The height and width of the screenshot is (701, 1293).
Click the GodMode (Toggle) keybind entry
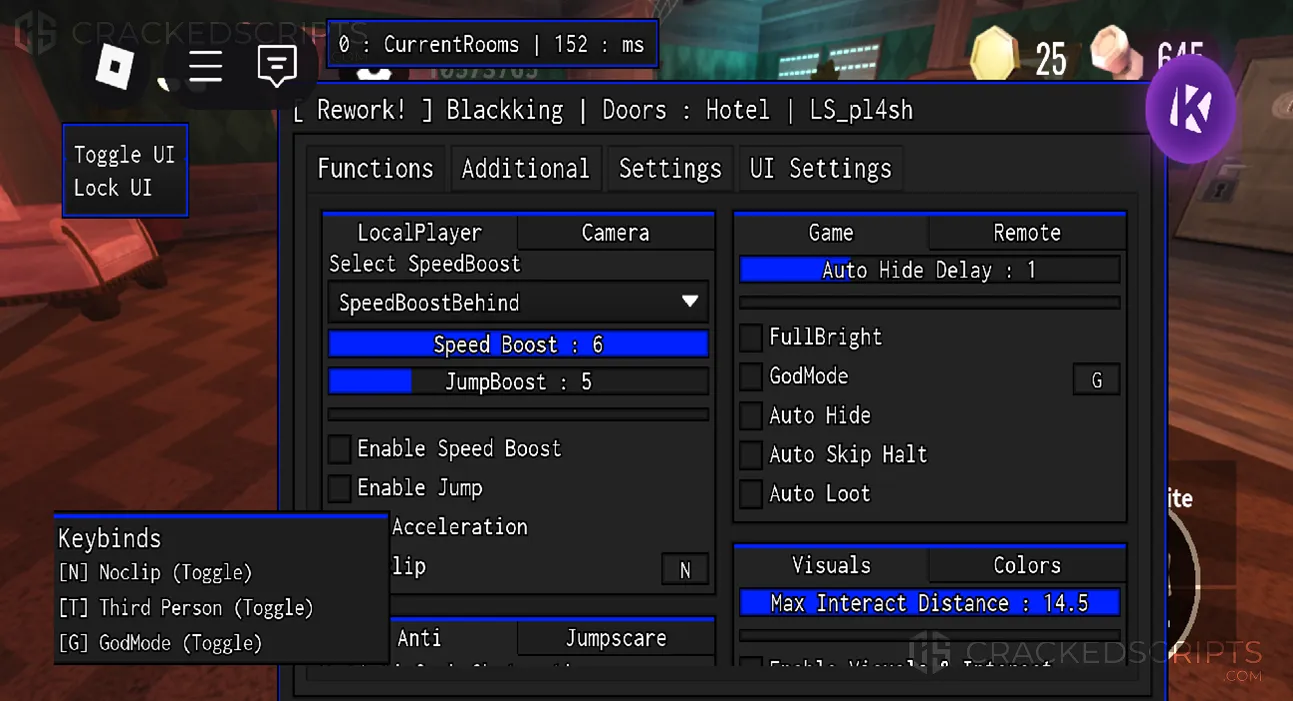pos(160,643)
